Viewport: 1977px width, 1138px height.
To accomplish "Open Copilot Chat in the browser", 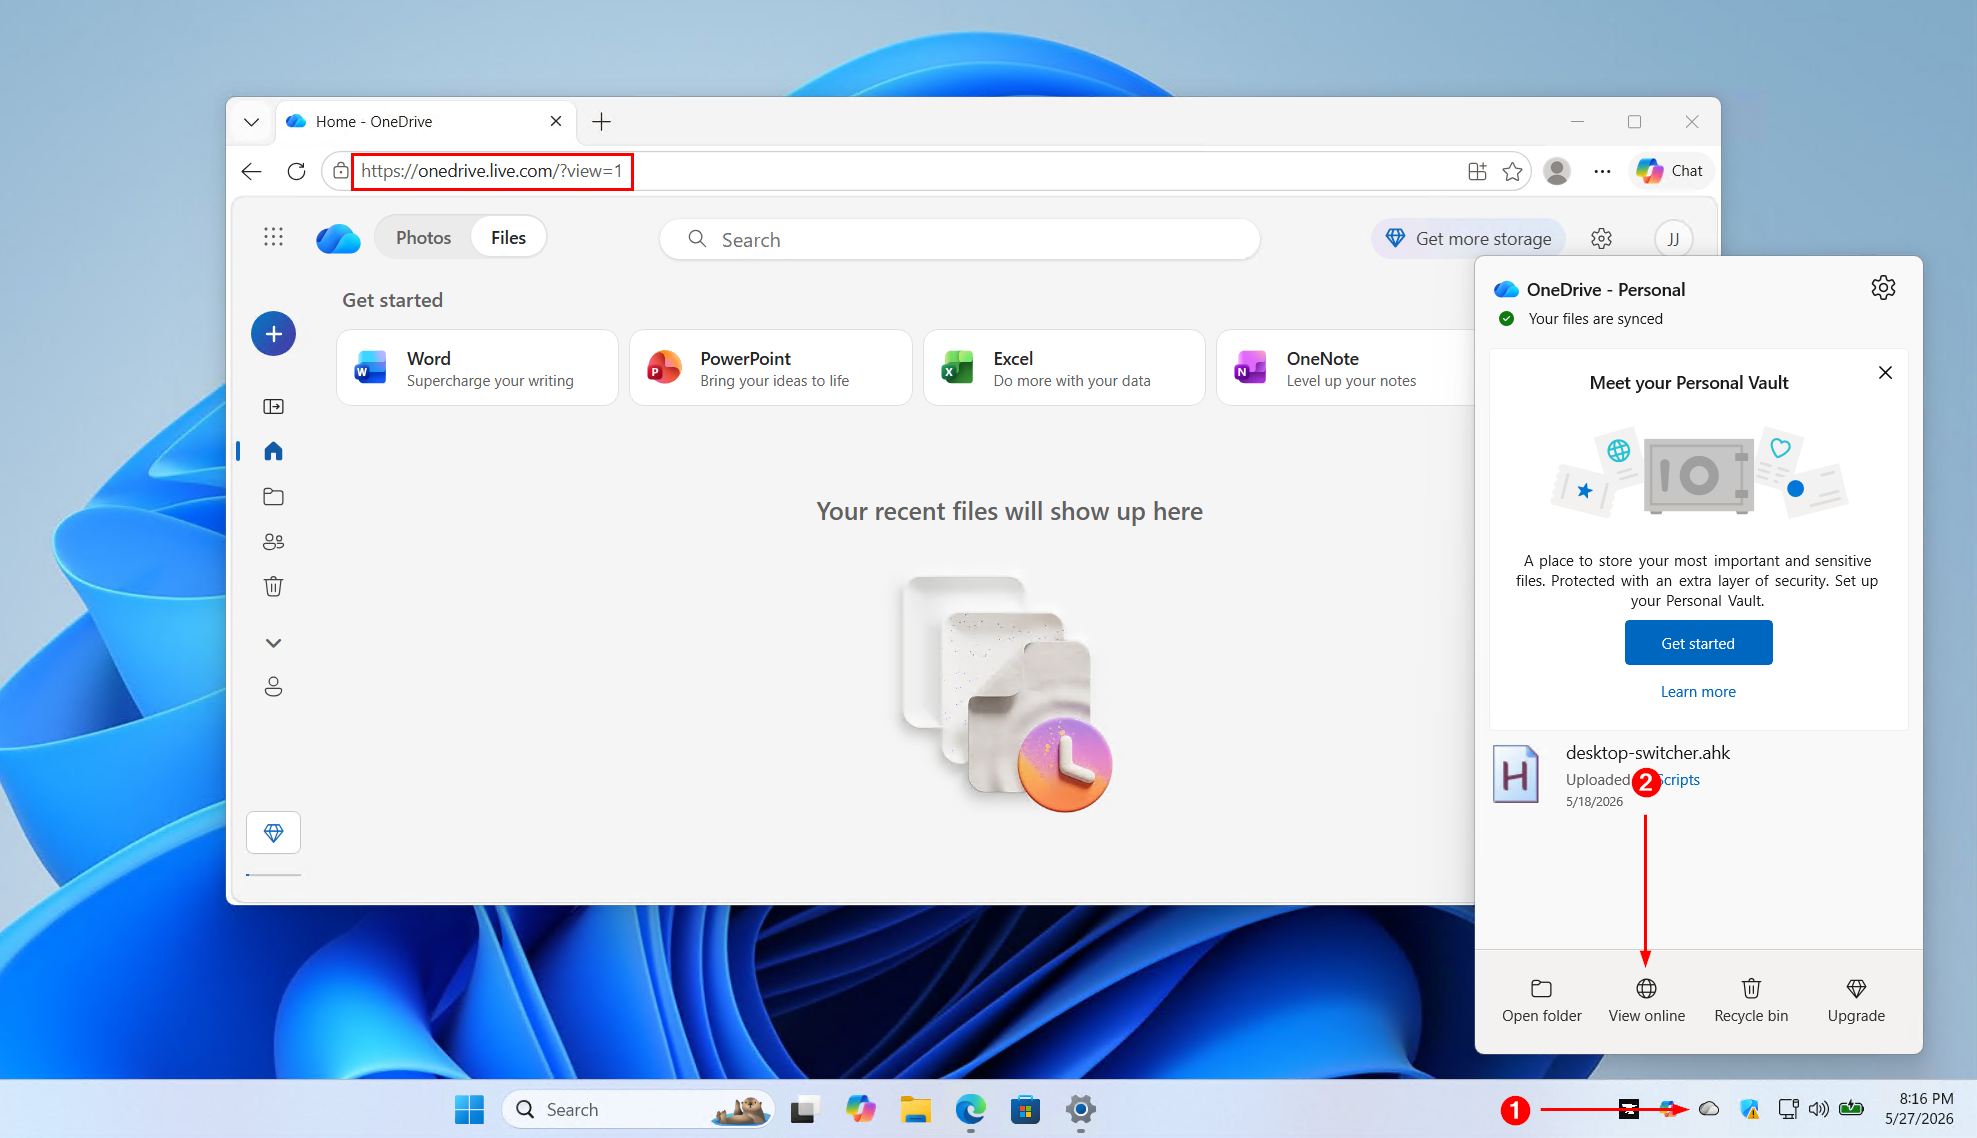I will (x=1669, y=171).
